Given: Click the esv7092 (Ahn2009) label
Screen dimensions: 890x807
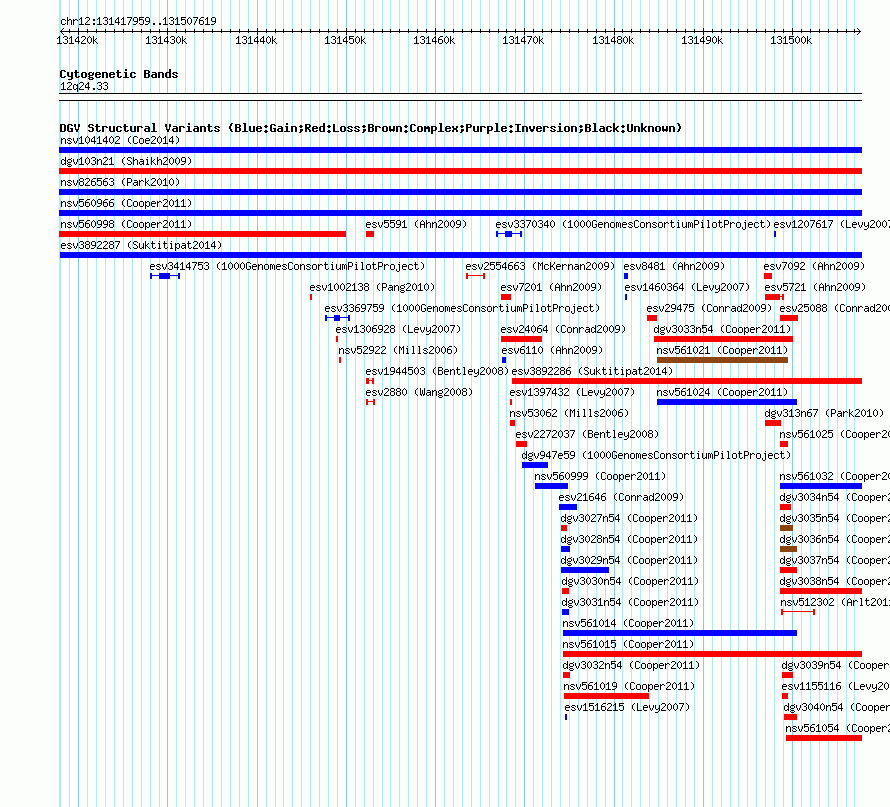Looking at the screenshot, I should 814,266.
